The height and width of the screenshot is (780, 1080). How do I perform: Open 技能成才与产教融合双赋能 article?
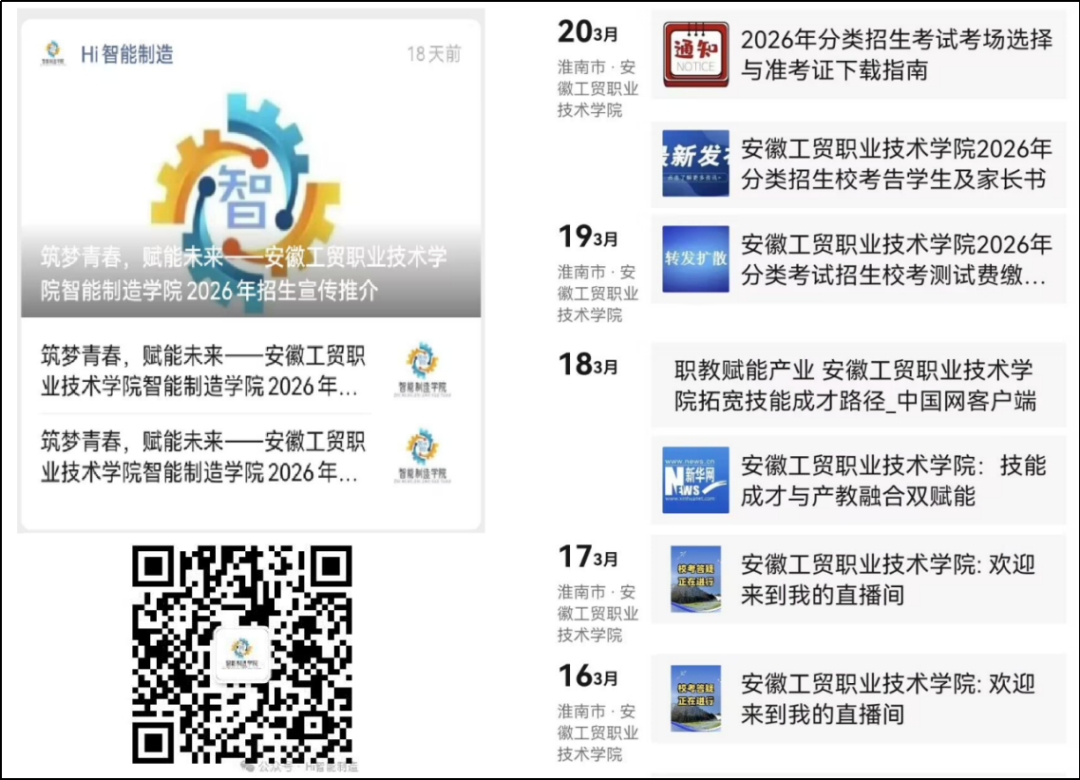click(893, 480)
